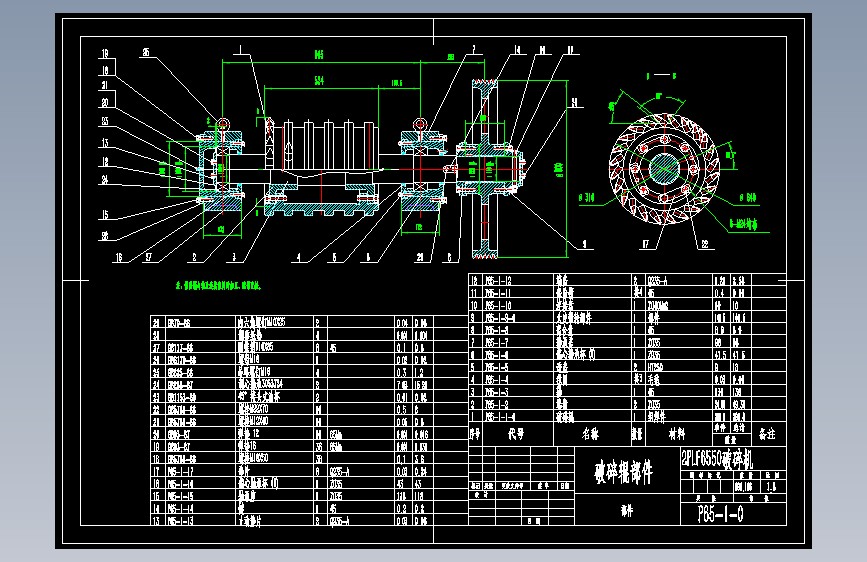Viewport: 867px width, 562px height.
Task: Select the 'ø 310' diameter label on the end view
Action: click(586, 197)
